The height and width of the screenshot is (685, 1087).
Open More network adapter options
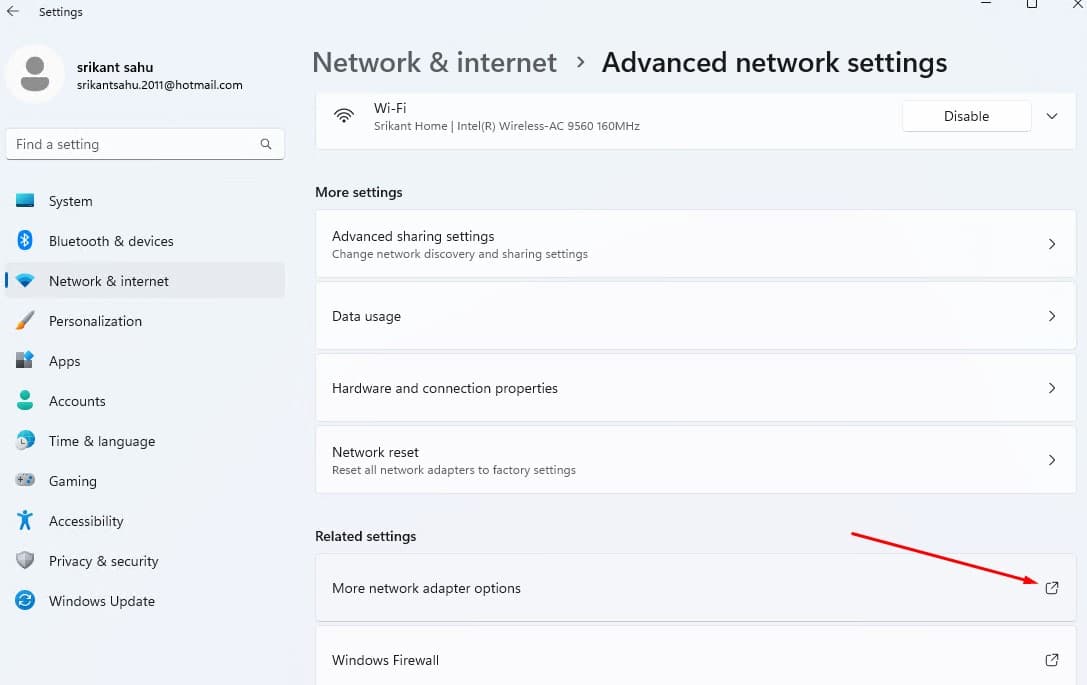pos(695,588)
